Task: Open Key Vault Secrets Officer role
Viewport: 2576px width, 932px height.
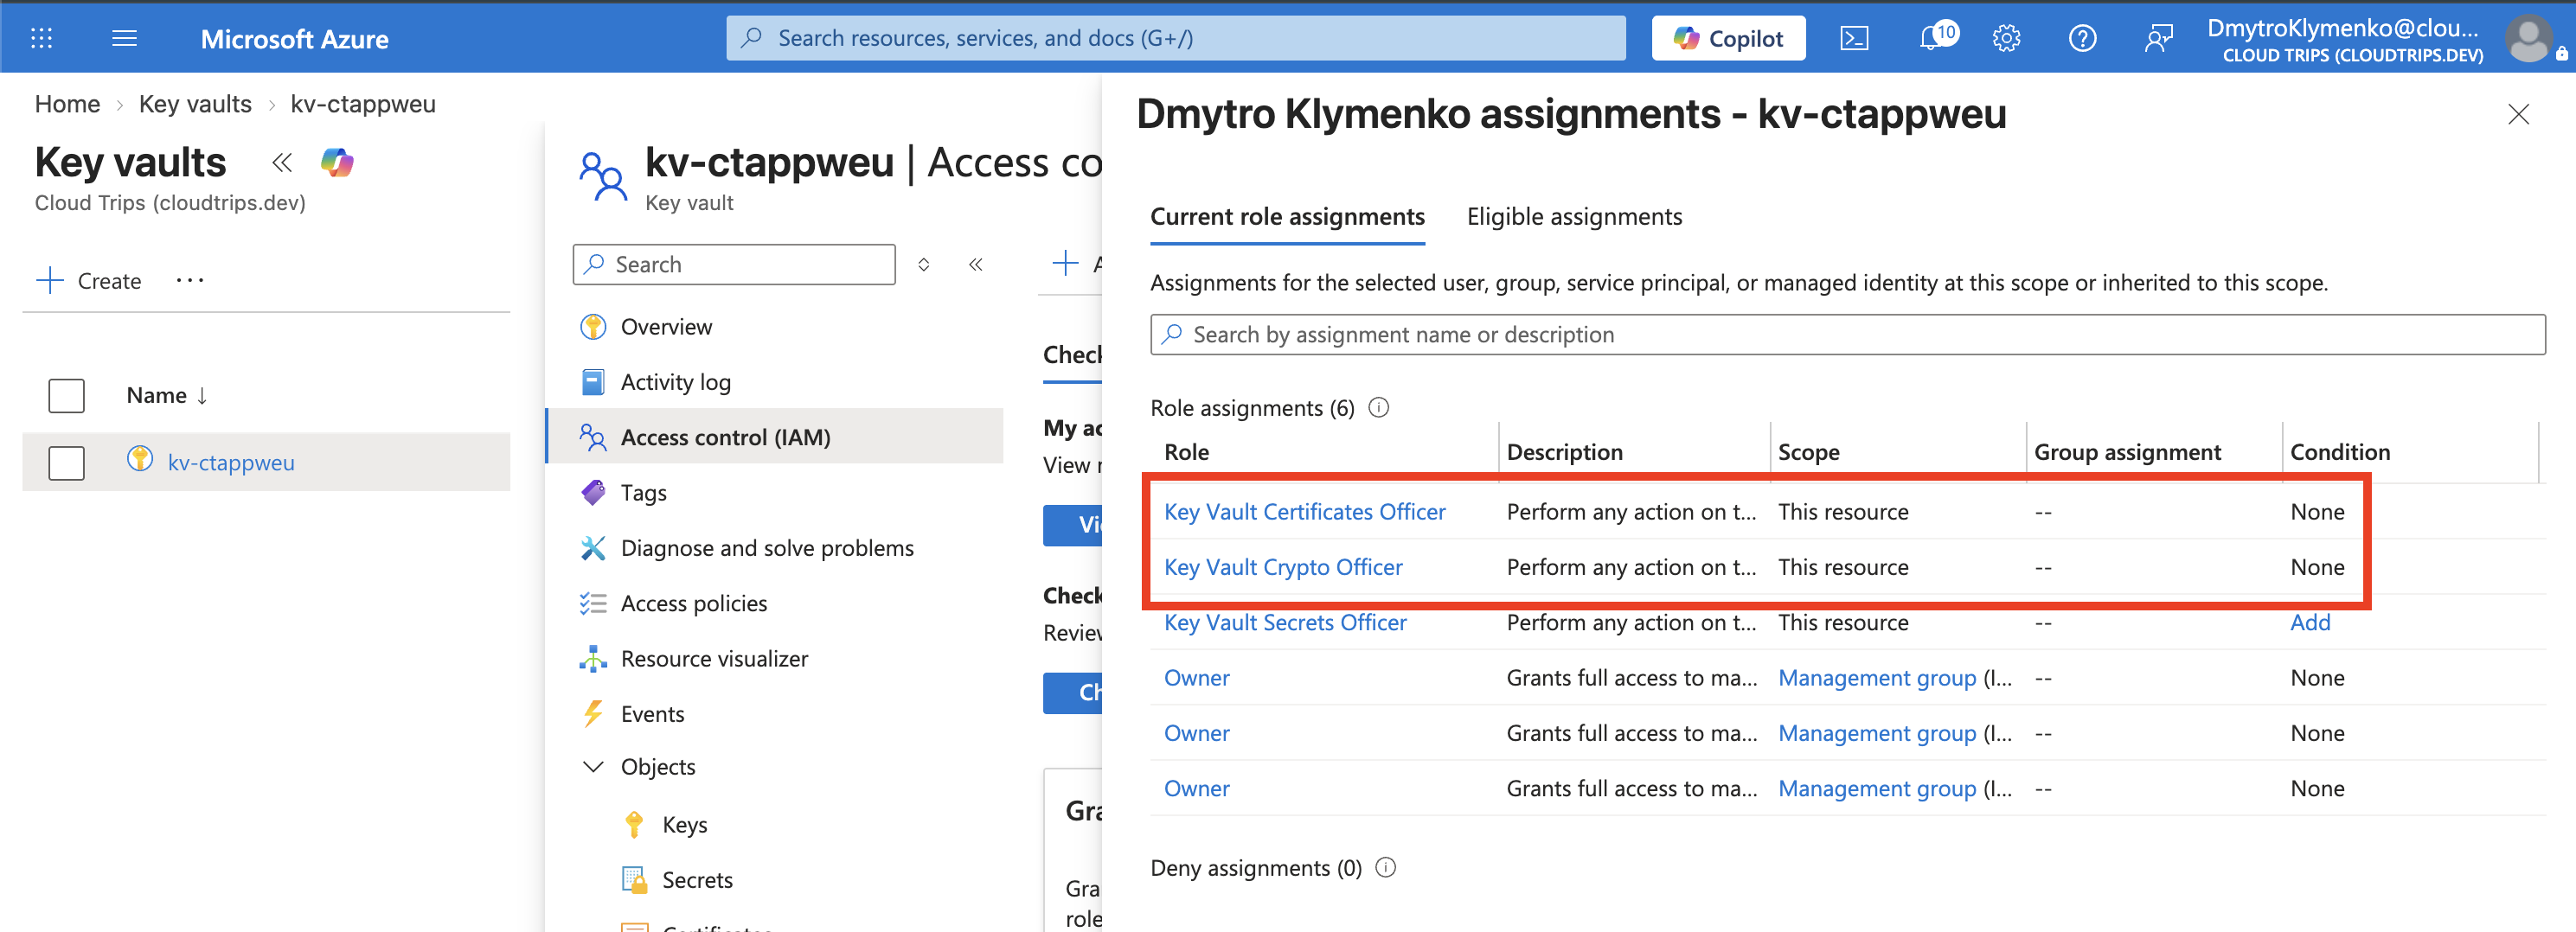Action: [x=1285, y=623]
